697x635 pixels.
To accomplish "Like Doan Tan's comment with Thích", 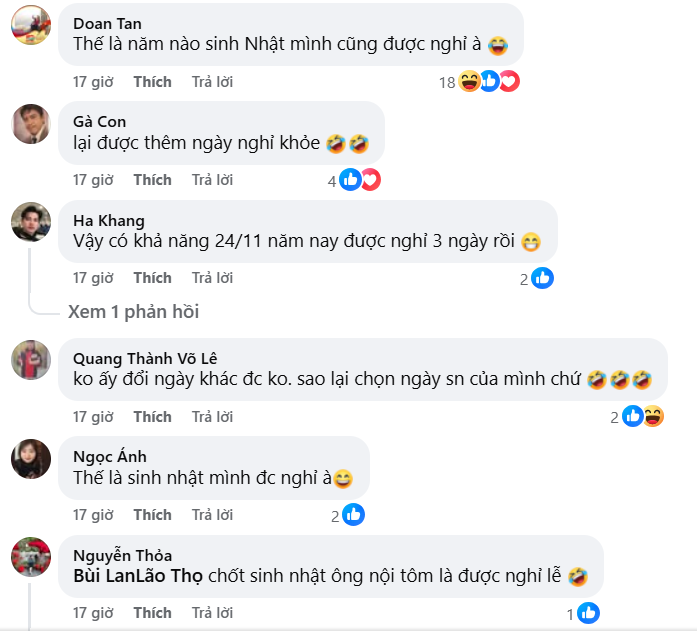I will (x=152, y=82).
